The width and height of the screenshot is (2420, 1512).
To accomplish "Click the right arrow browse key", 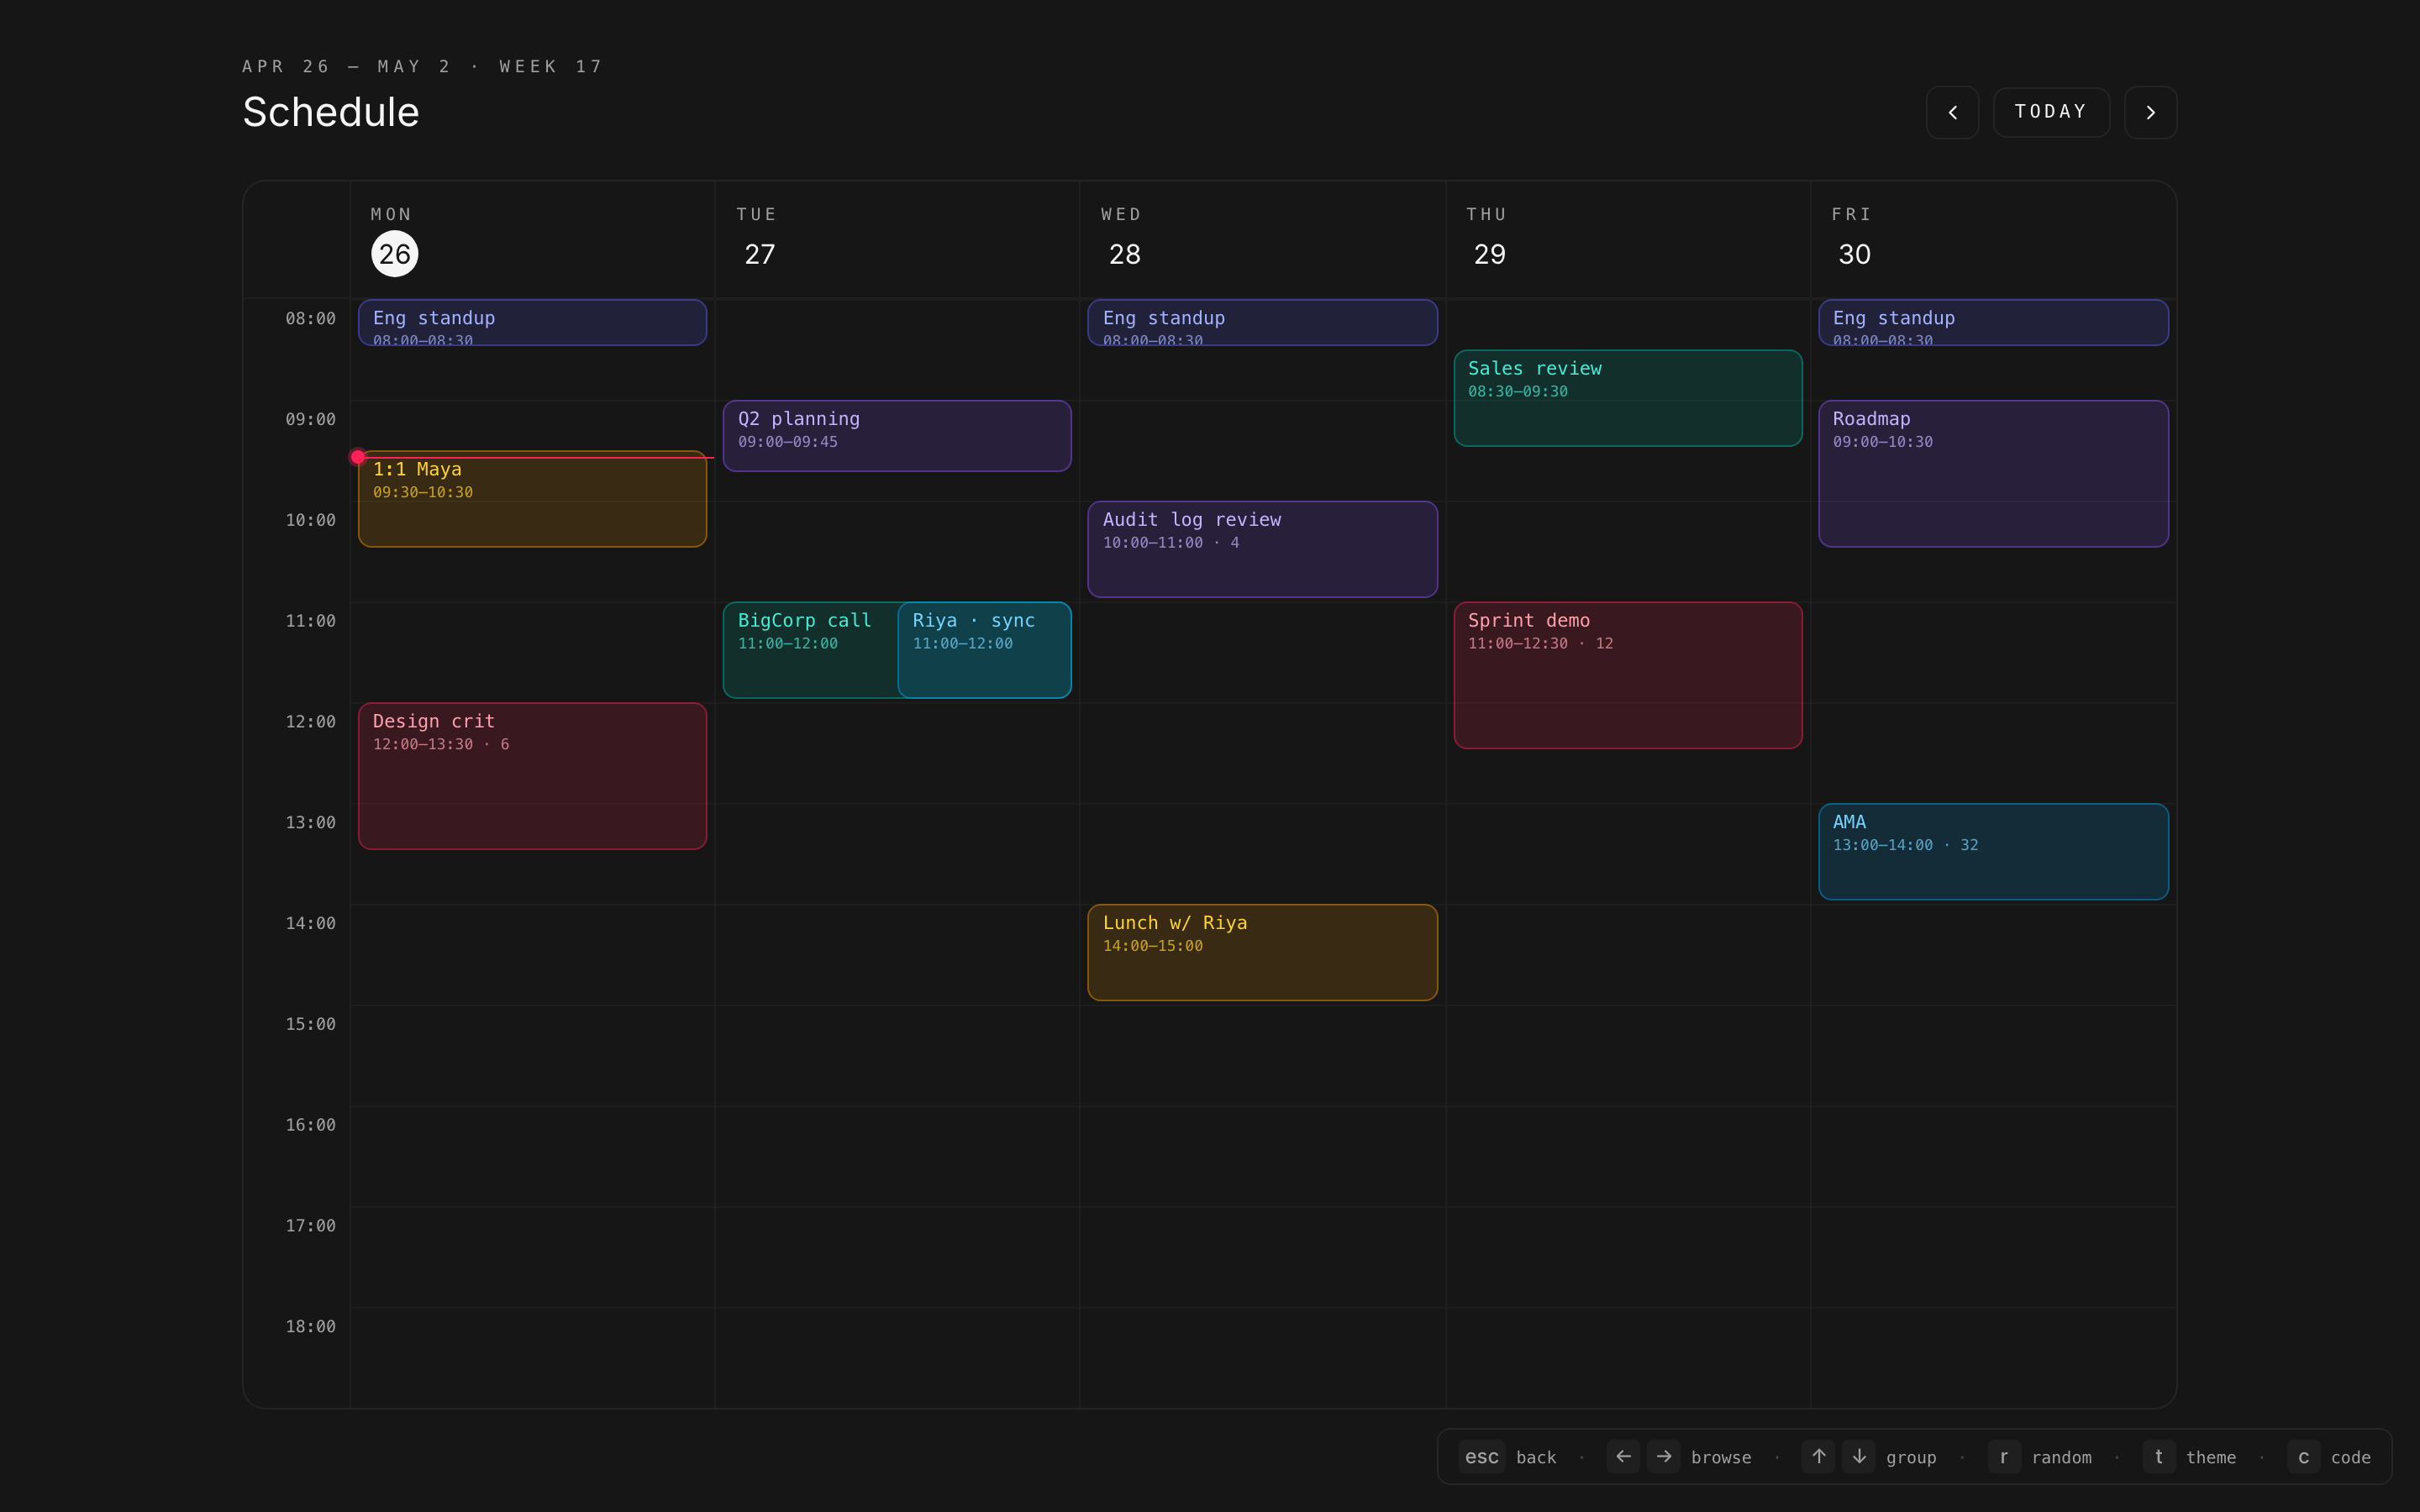I will click(x=1664, y=1456).
